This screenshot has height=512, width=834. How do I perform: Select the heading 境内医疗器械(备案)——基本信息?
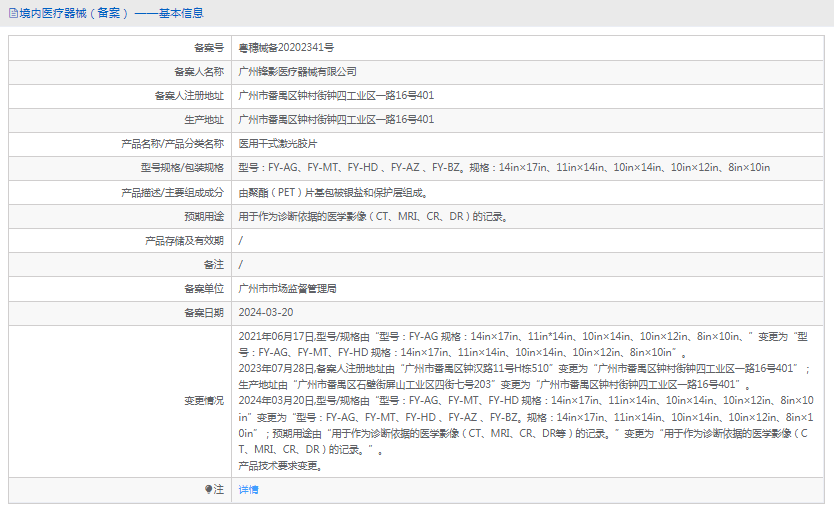click(x=112, y=13)
